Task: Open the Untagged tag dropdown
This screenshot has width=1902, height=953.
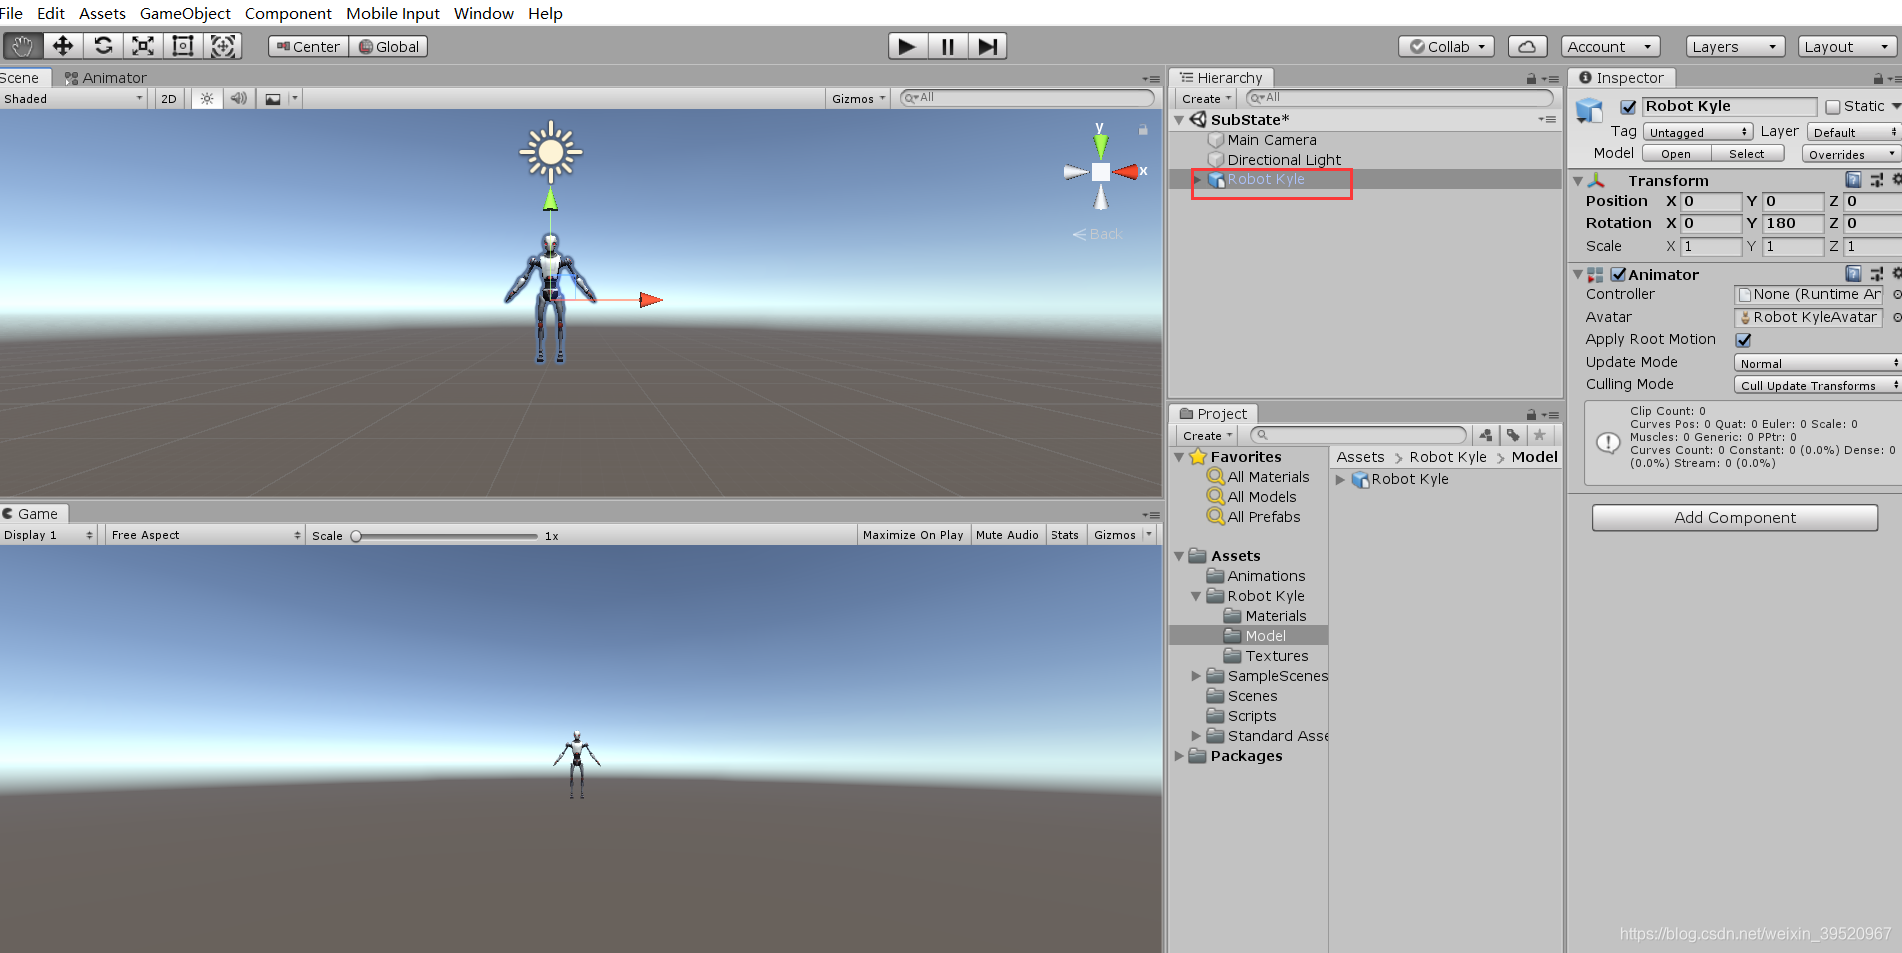Action: [1698, 132]
